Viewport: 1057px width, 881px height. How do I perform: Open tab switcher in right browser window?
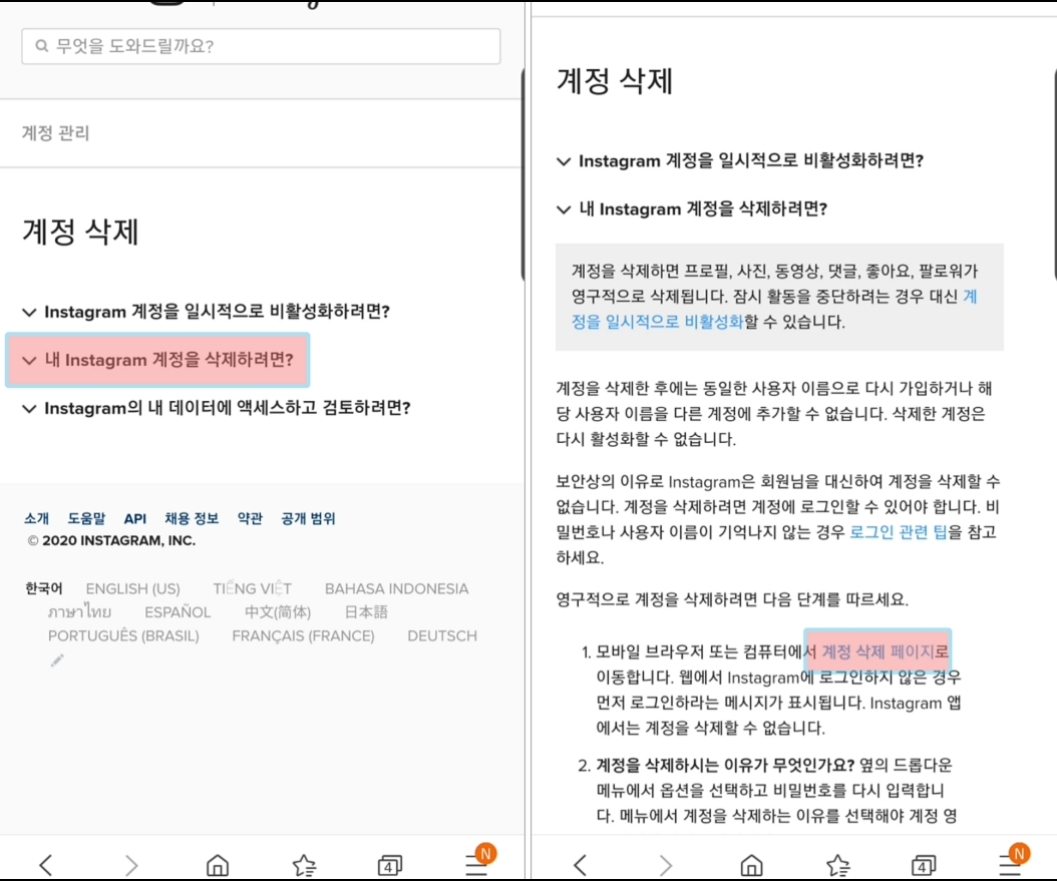(924, 865)
